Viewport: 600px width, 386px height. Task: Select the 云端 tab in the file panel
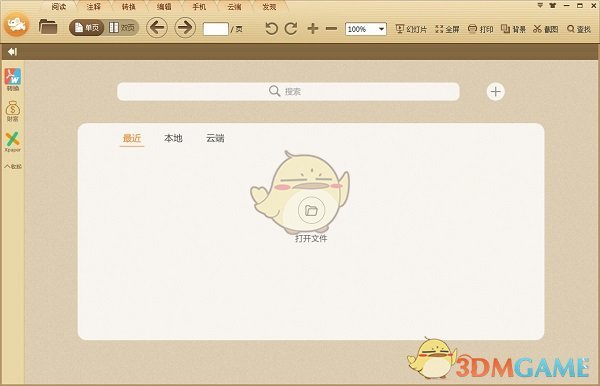pos(215,138)
